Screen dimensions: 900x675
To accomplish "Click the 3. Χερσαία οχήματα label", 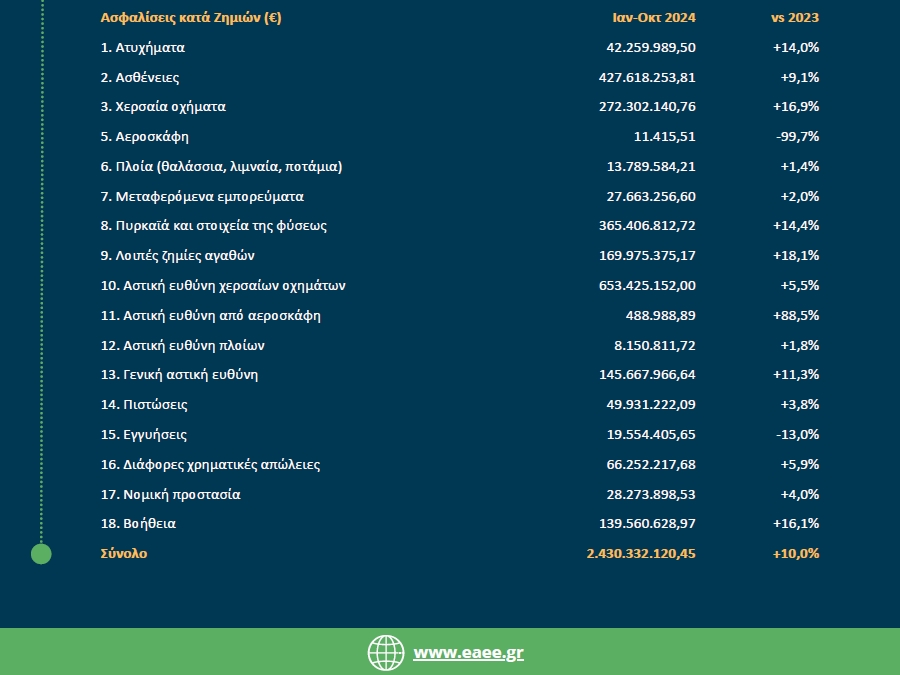I will pyautogui.click(x=164, y=107).
